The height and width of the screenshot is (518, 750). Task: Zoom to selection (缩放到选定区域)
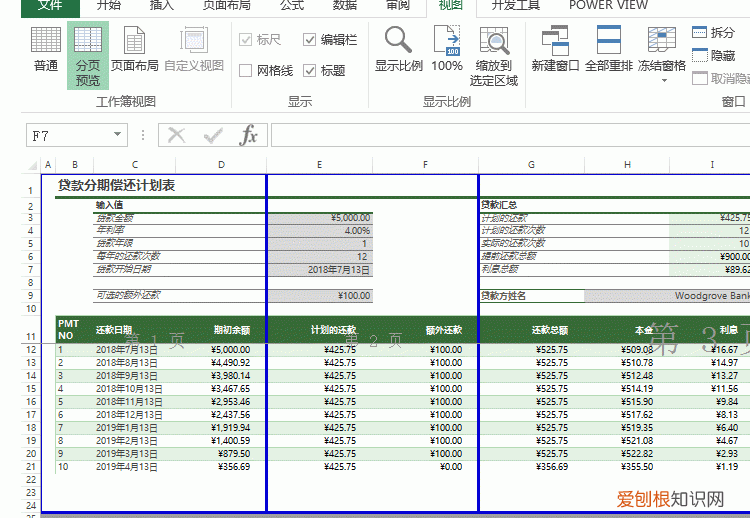[494, 55]
